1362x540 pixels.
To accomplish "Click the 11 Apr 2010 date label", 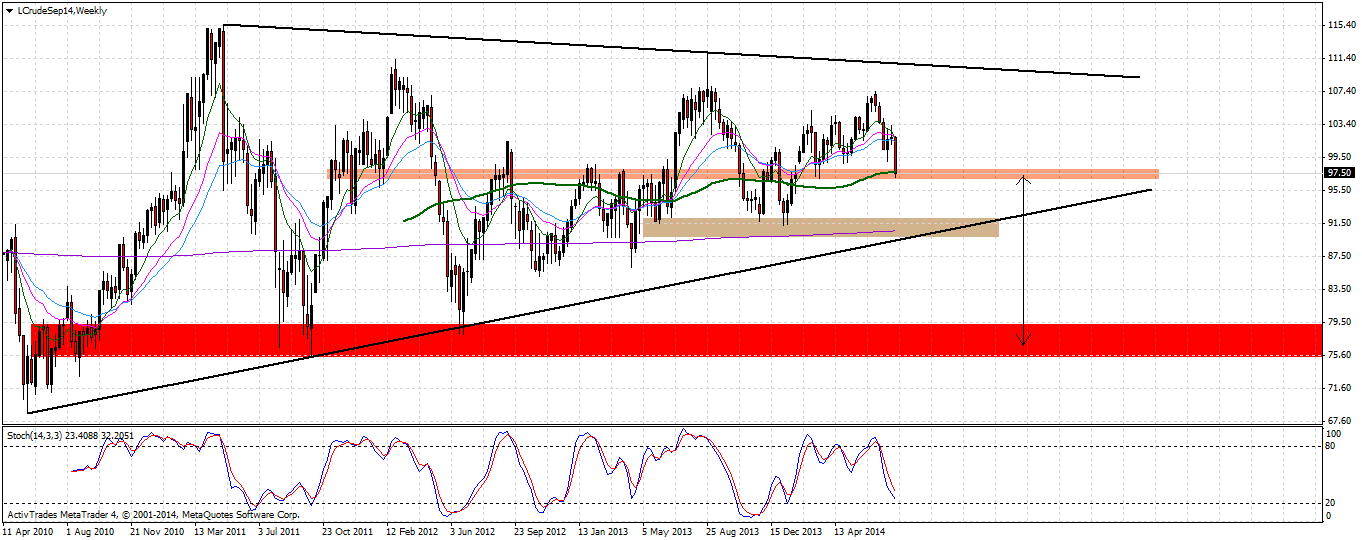I will point(29,531).
